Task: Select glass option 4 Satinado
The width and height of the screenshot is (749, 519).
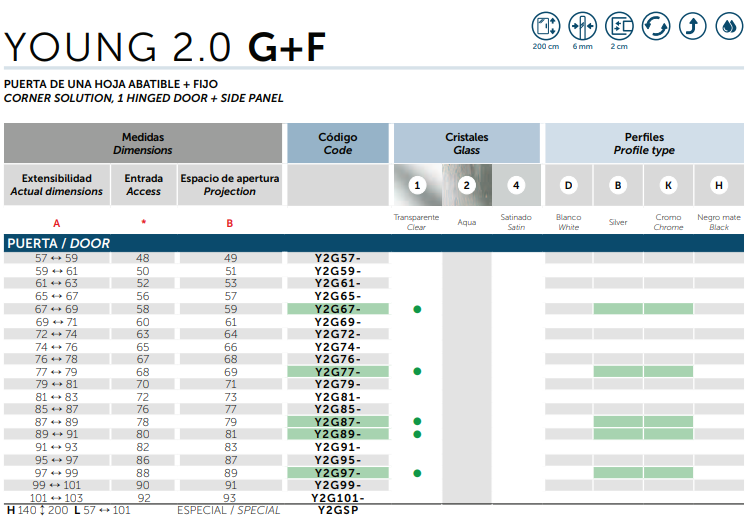Action: click(516, 185)
